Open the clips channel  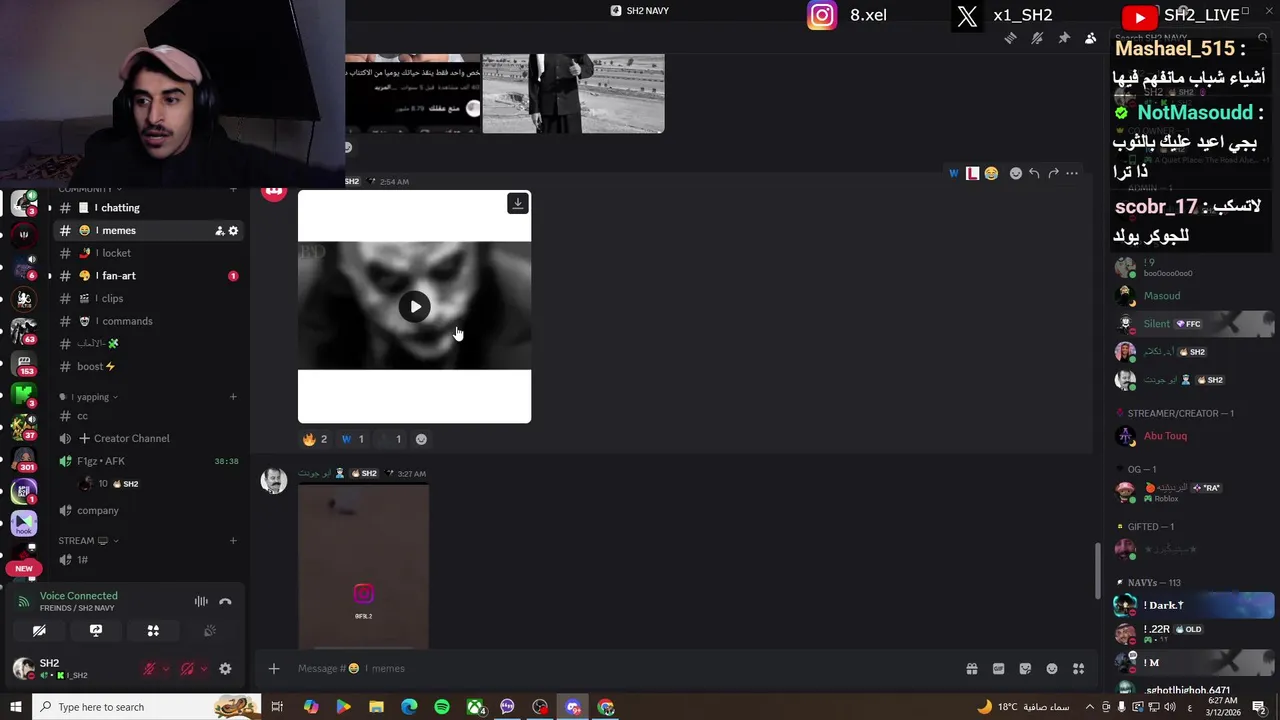tap(150, 298)
